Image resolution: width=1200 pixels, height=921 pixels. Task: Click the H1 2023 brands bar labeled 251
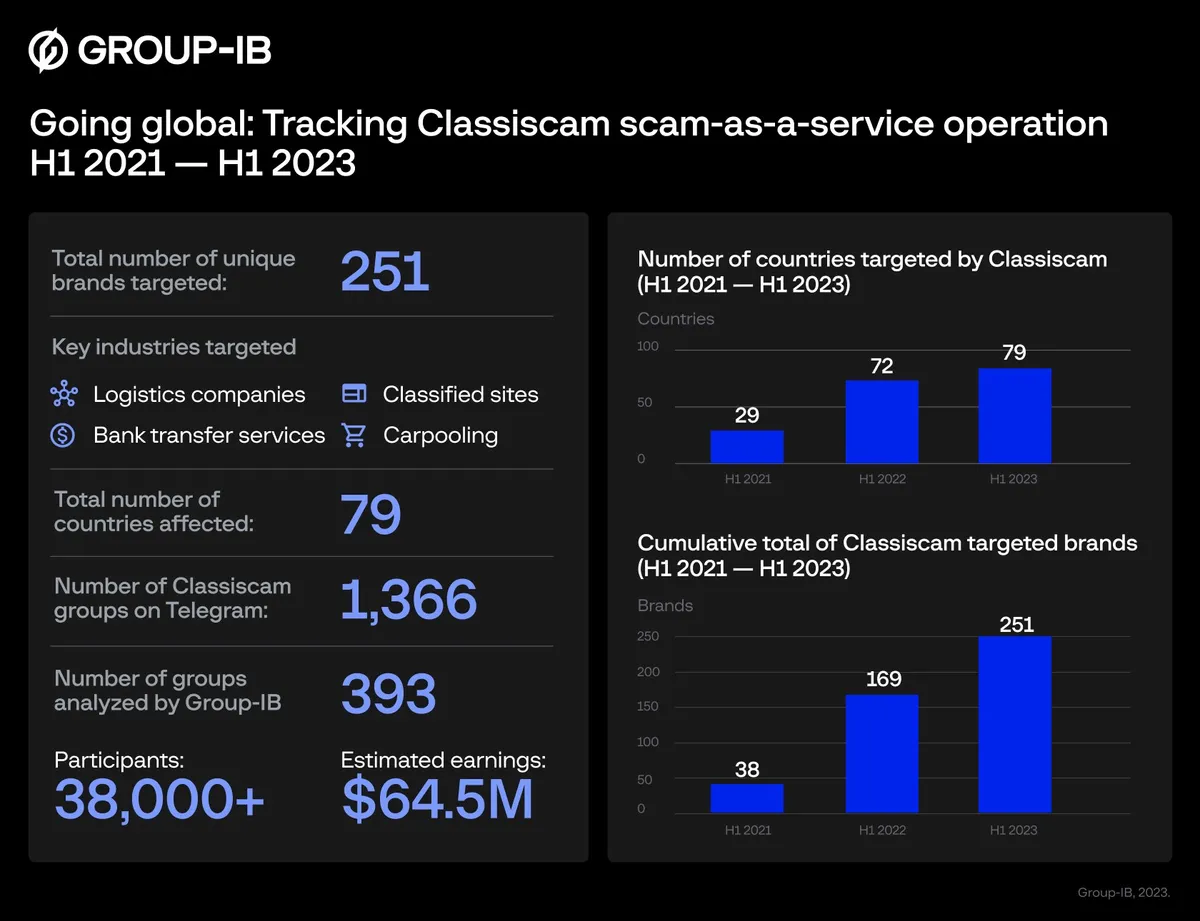[x=1014, y=724]
